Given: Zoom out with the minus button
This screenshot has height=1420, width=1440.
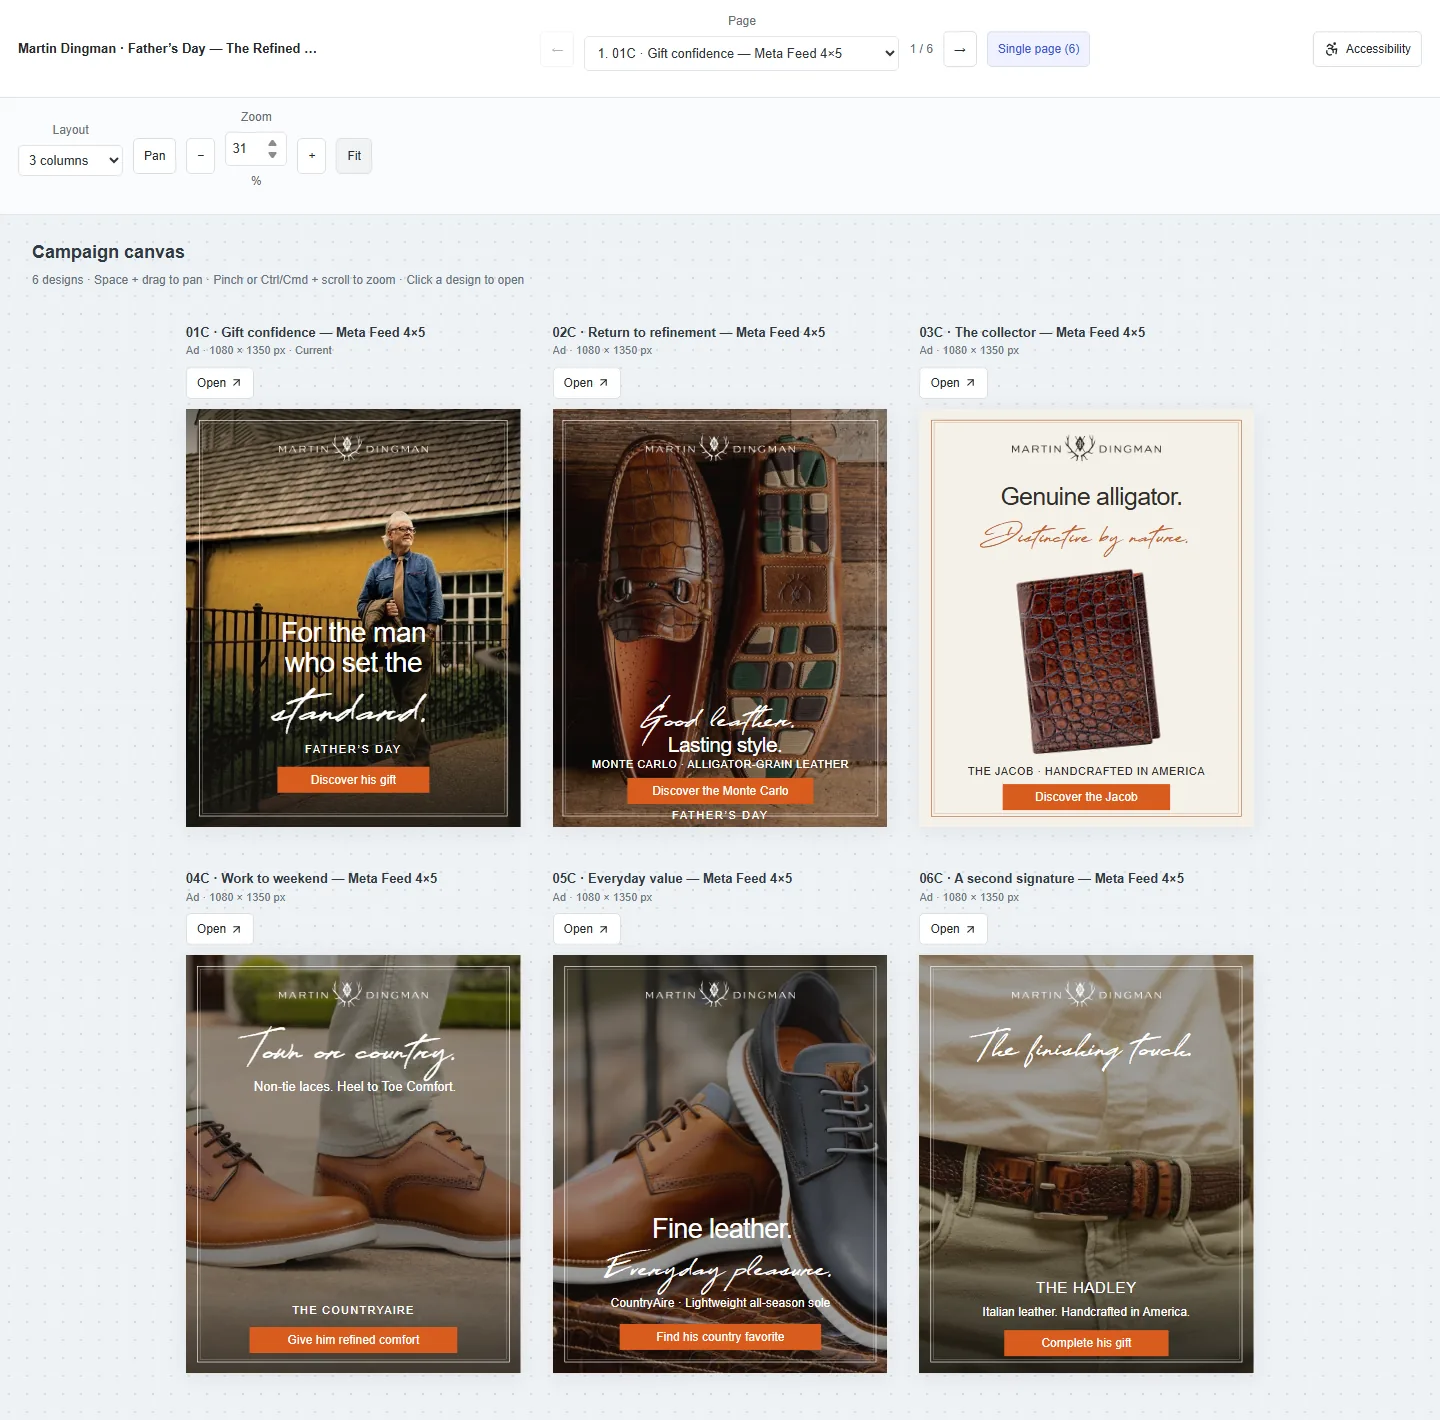Looking at the screenshot, I should click(x=200, y=156).
